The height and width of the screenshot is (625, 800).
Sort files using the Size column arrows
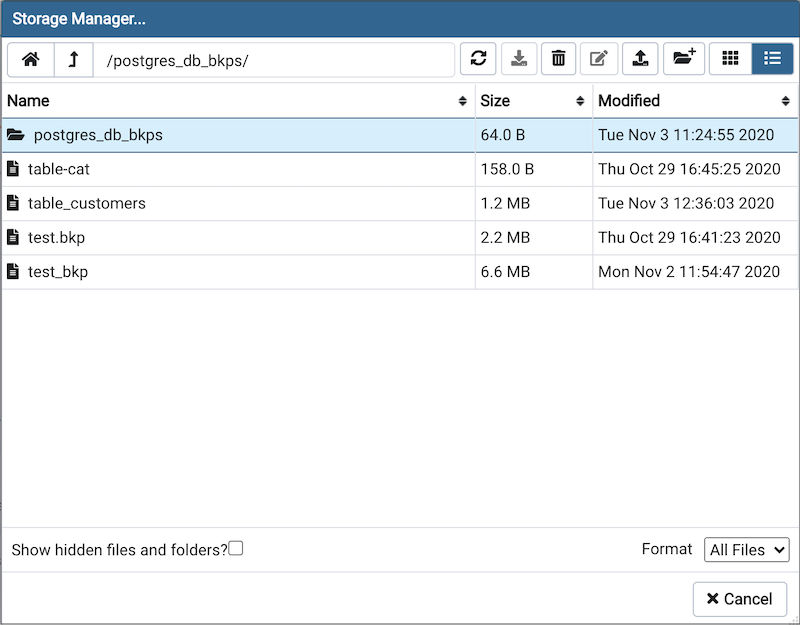[x=578, y=100]
